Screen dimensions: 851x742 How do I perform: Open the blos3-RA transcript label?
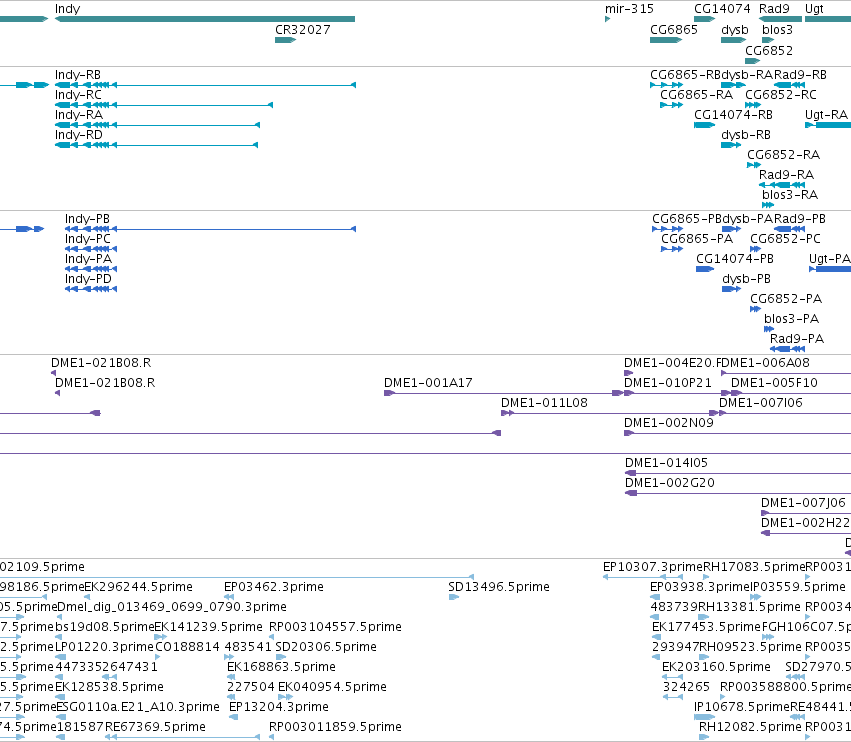coord(790,195)
